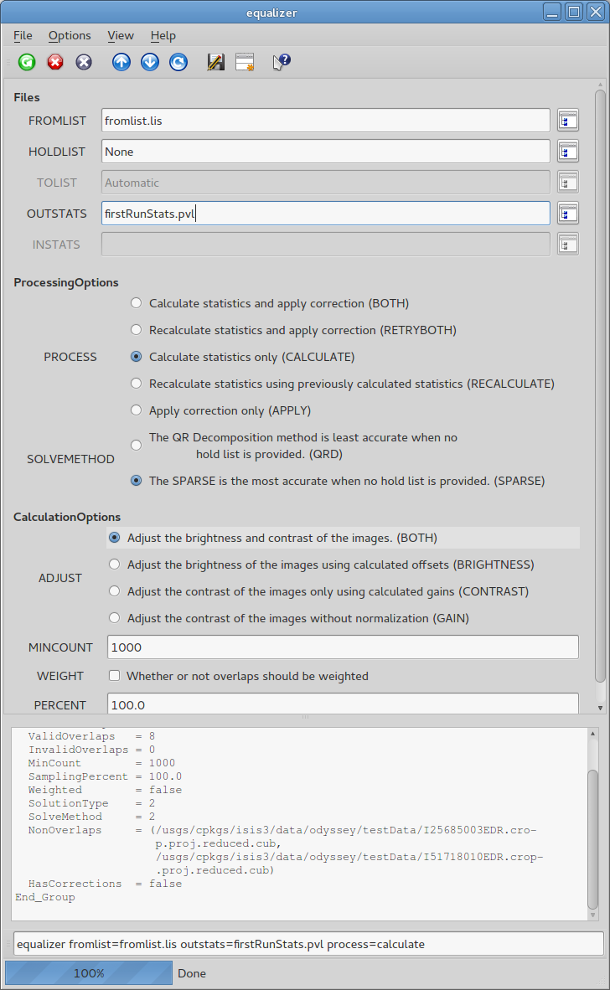The height and width of the screenshot is (990, 610).
Task: Click the blue circular reset parameters icon
Action: (x=178, y=62)
